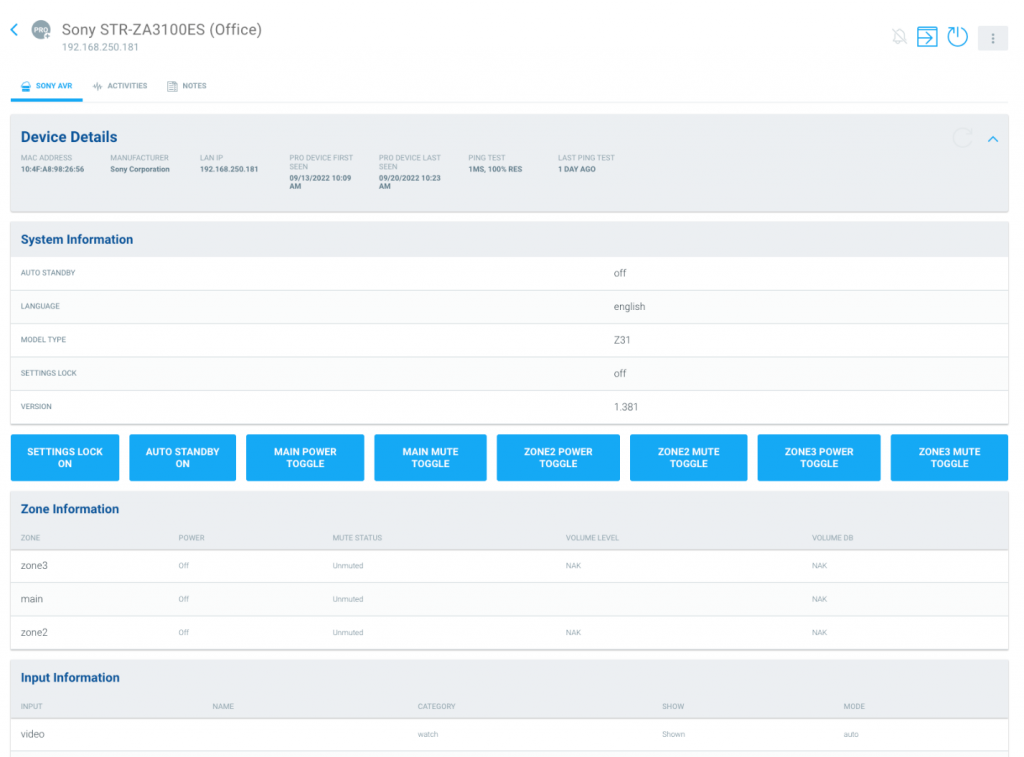This screenshot has height=757, width=1024.
Task: Open the Activities tab
Action: (120, 86)
